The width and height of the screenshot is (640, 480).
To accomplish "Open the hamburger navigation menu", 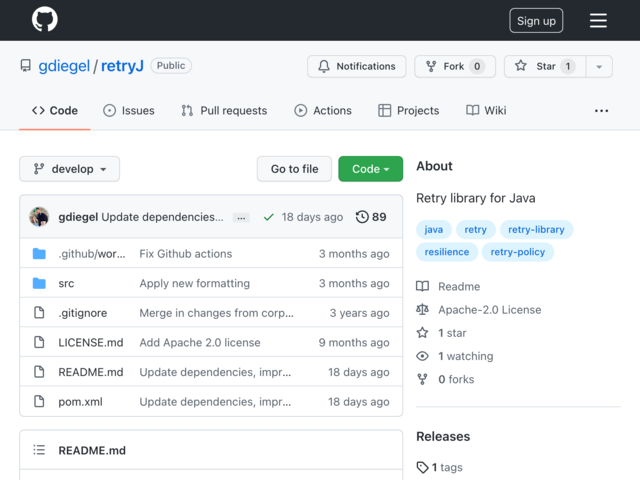I will pyautogui.click(x=598, y=20).
